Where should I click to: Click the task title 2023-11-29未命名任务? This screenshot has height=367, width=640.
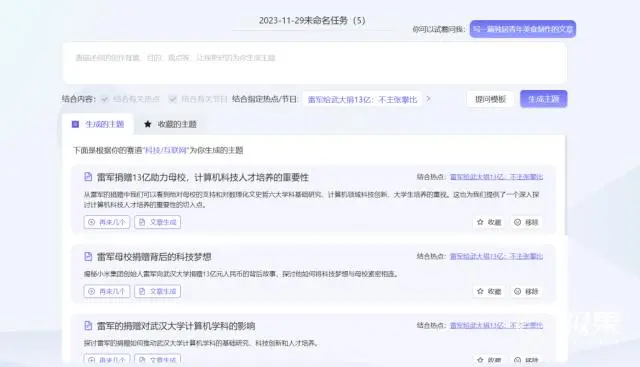click(x=312, y=20)
